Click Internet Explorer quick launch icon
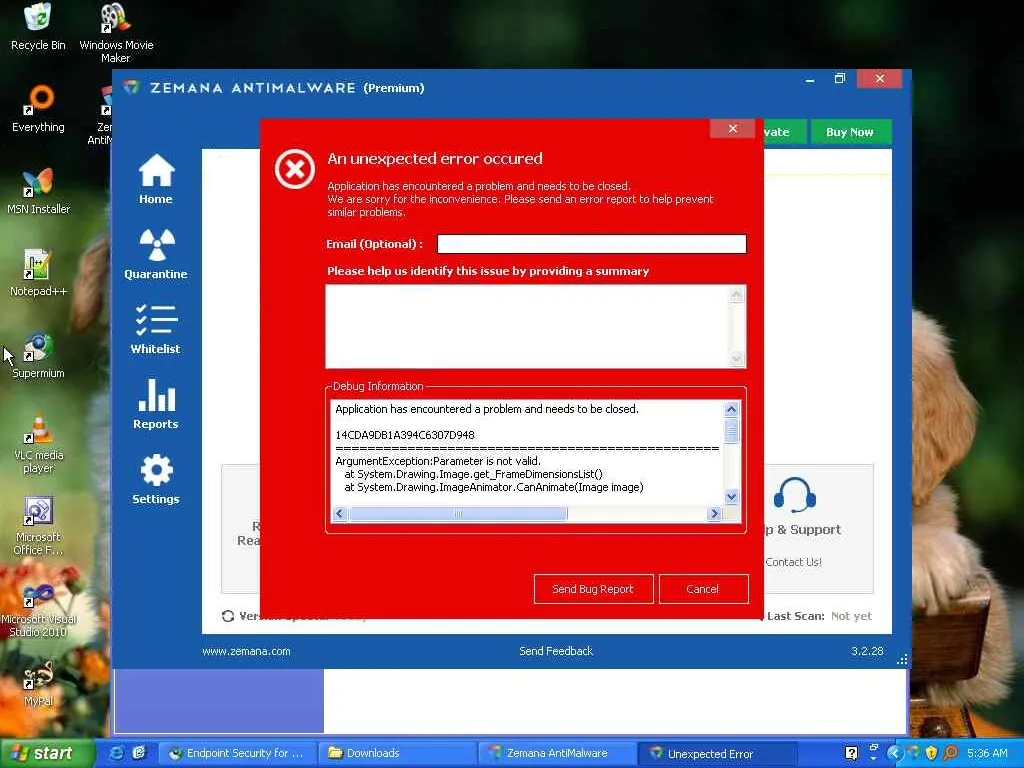Screen dimensions: 1024x768 116,753
